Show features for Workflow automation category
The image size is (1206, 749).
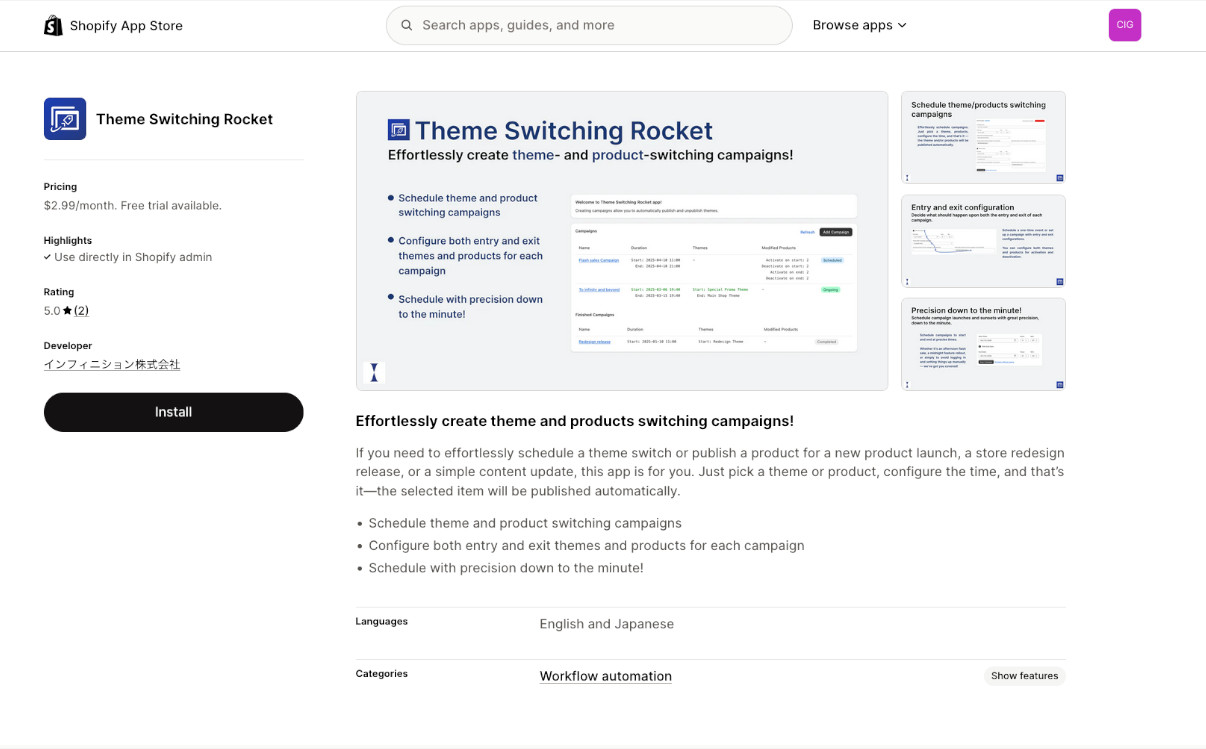tap(1024, 676)
